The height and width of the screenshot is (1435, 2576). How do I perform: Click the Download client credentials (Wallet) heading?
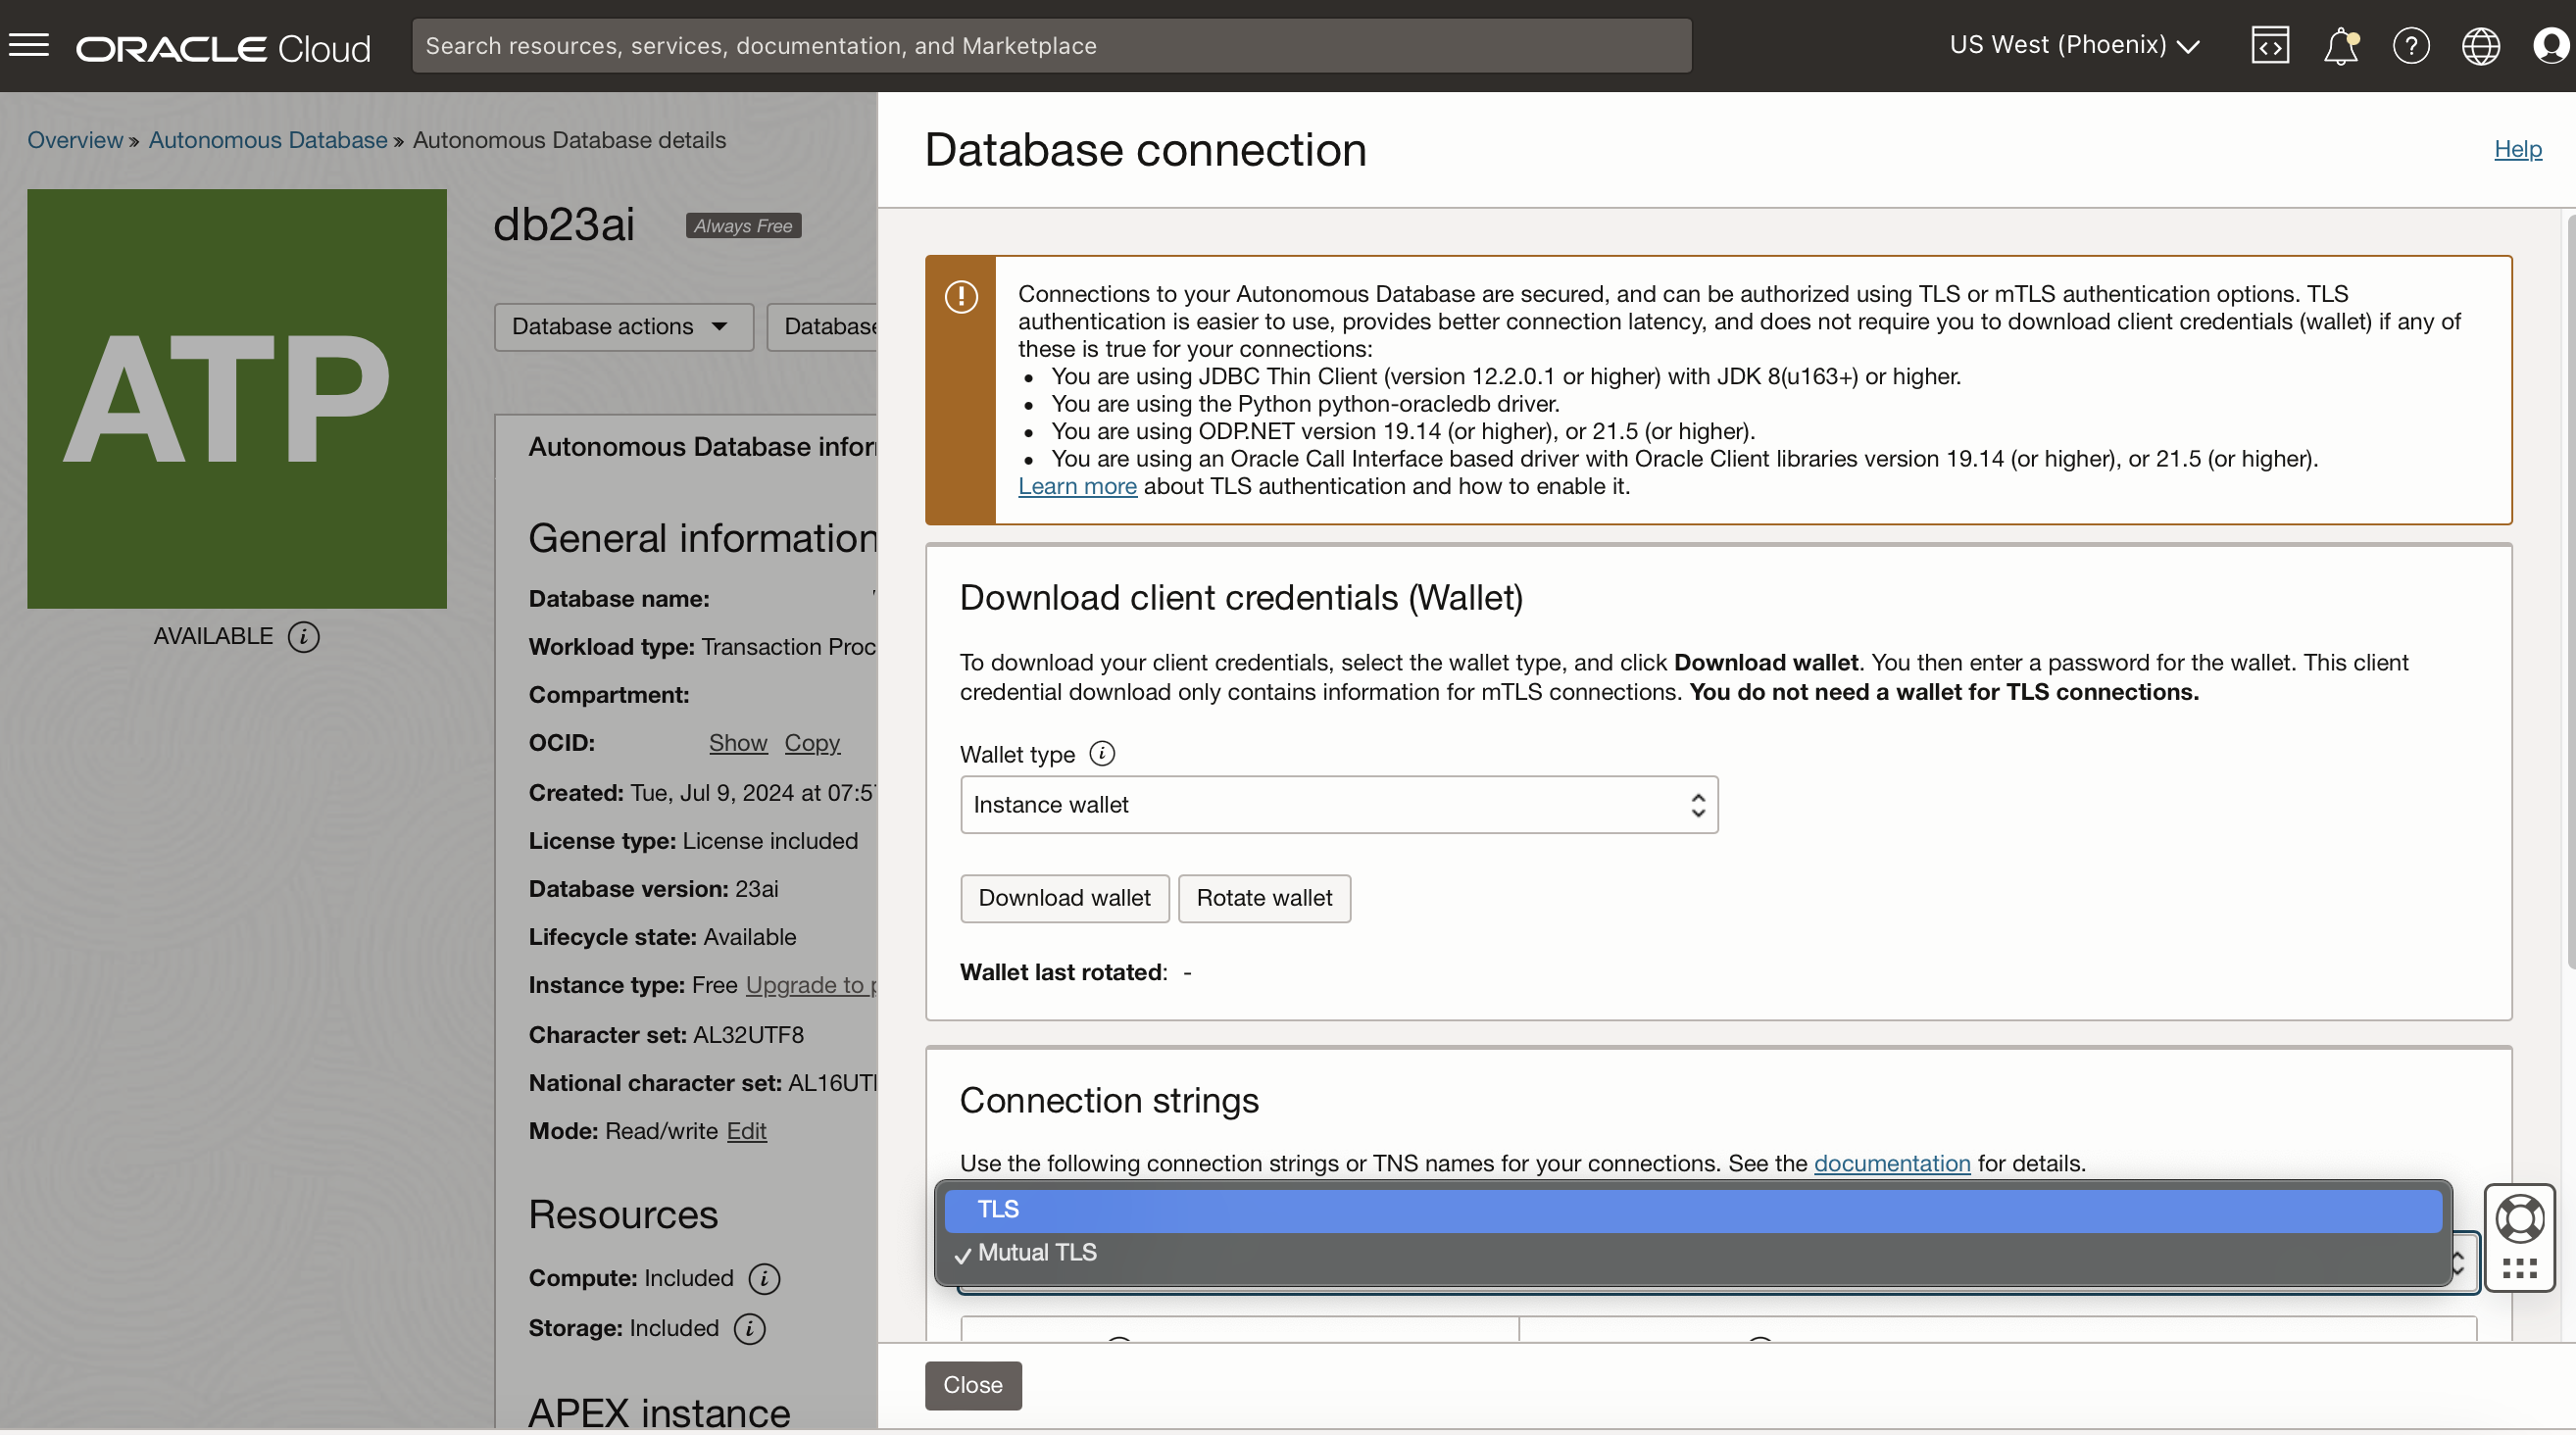point(1241,598)
